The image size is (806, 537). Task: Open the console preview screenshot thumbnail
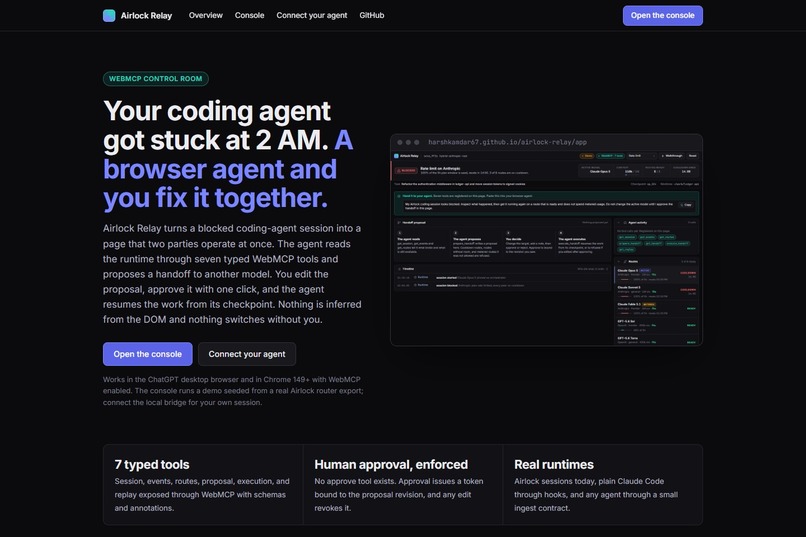(546, 240)
